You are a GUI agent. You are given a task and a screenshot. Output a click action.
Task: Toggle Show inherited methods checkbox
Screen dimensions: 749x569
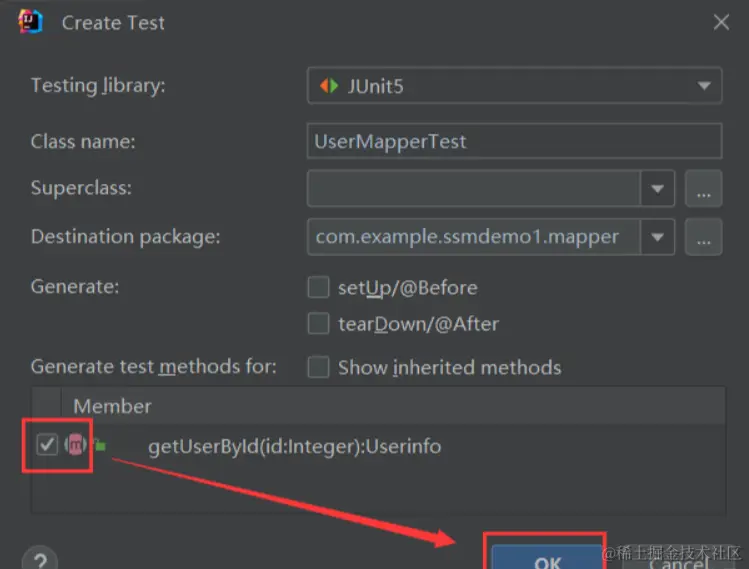(x=318, y=367)
